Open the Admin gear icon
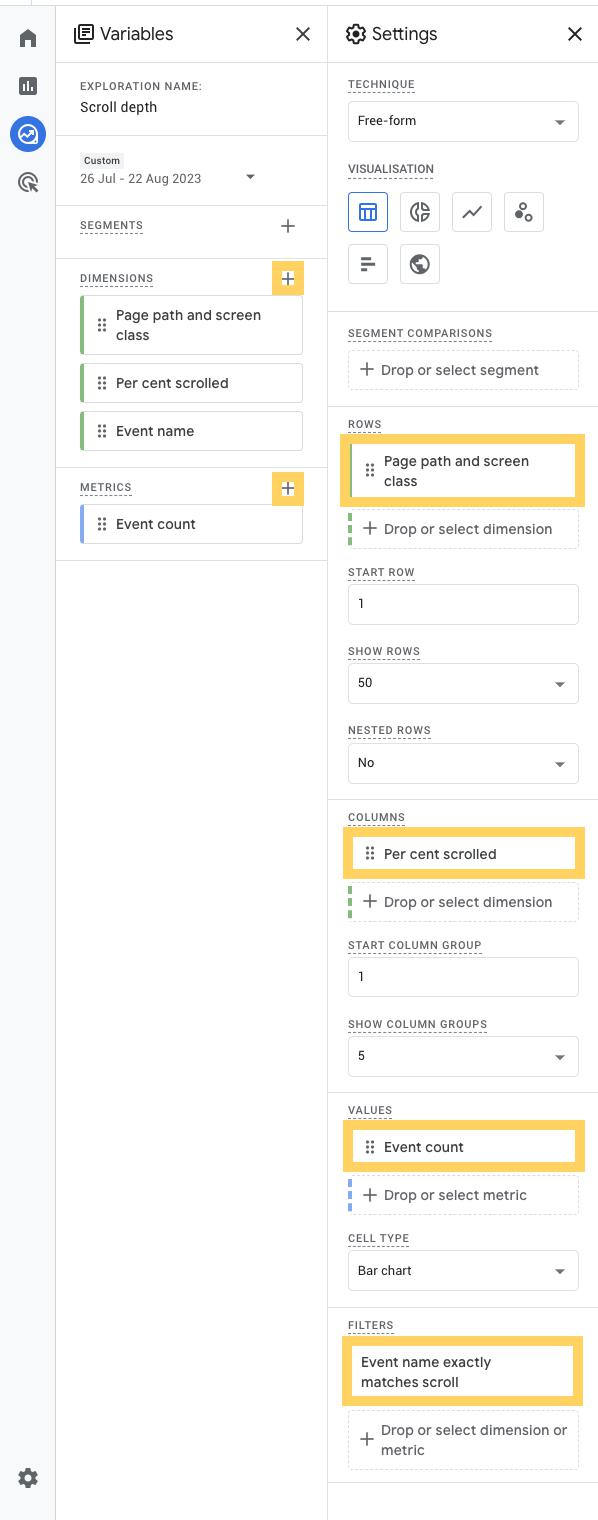 click(28, 1478)
